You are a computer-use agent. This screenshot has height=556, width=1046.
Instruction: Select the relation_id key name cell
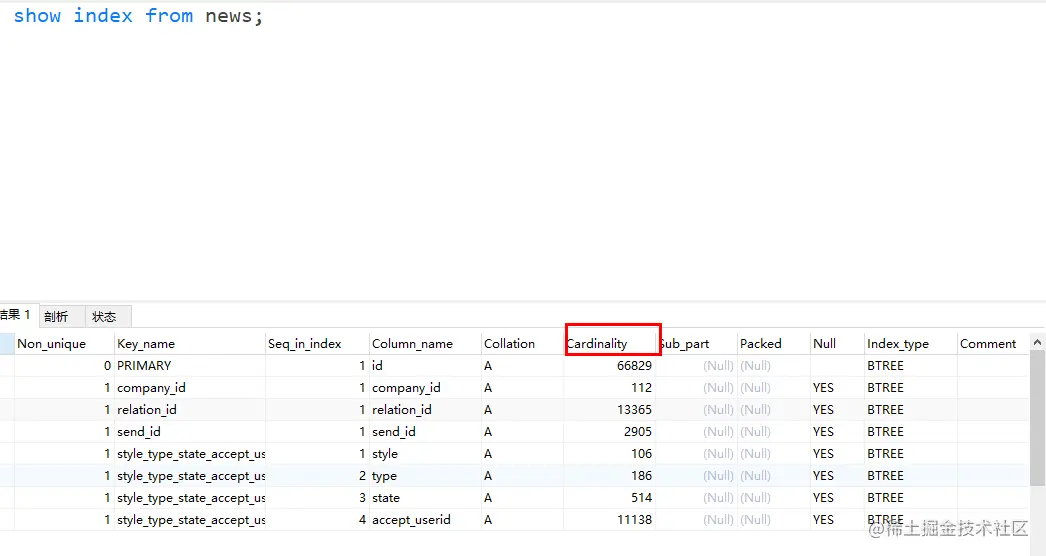click(x=189, y=410)
